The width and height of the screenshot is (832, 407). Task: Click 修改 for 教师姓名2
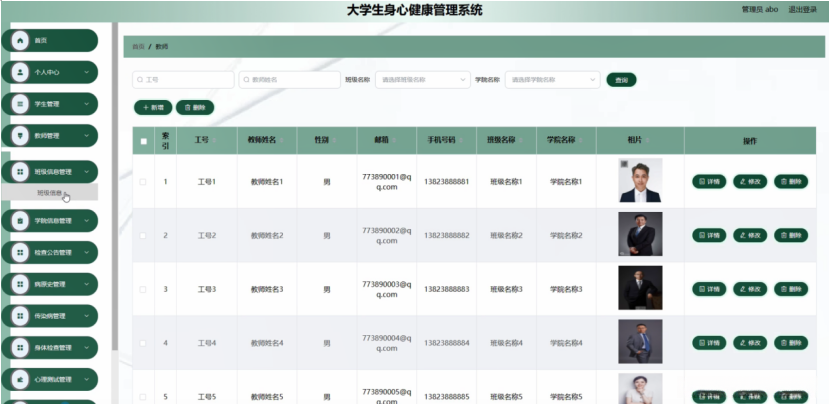[750, 235]
